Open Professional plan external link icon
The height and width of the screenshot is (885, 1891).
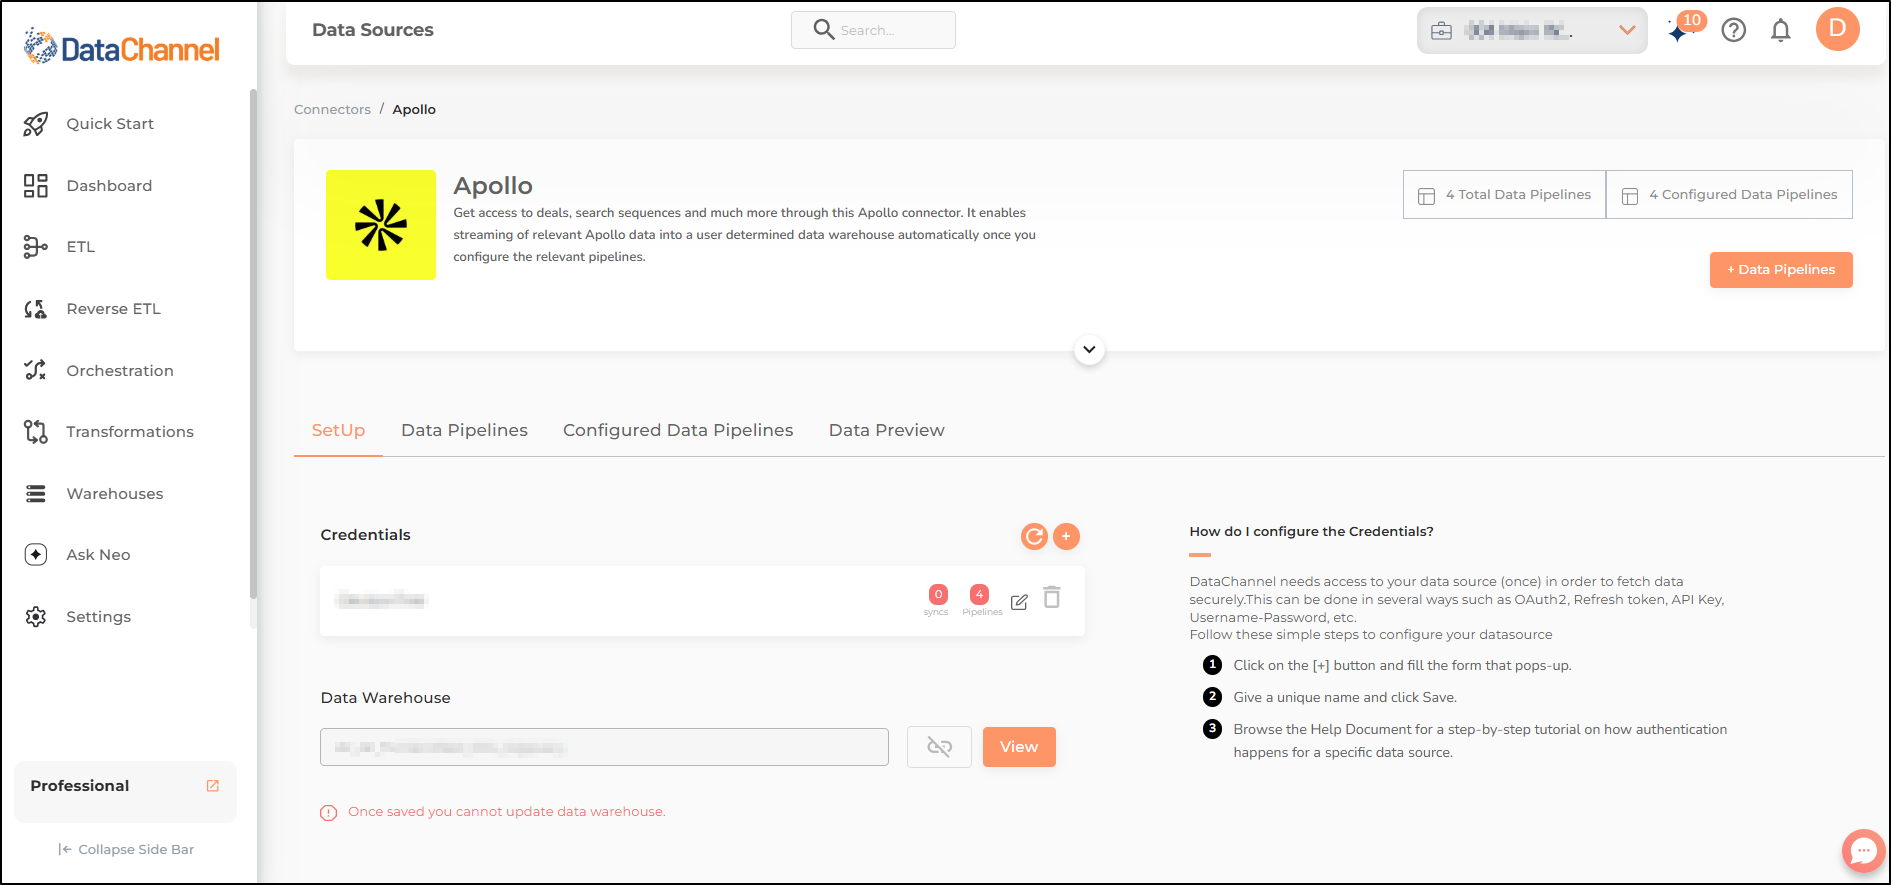[213, 786]
